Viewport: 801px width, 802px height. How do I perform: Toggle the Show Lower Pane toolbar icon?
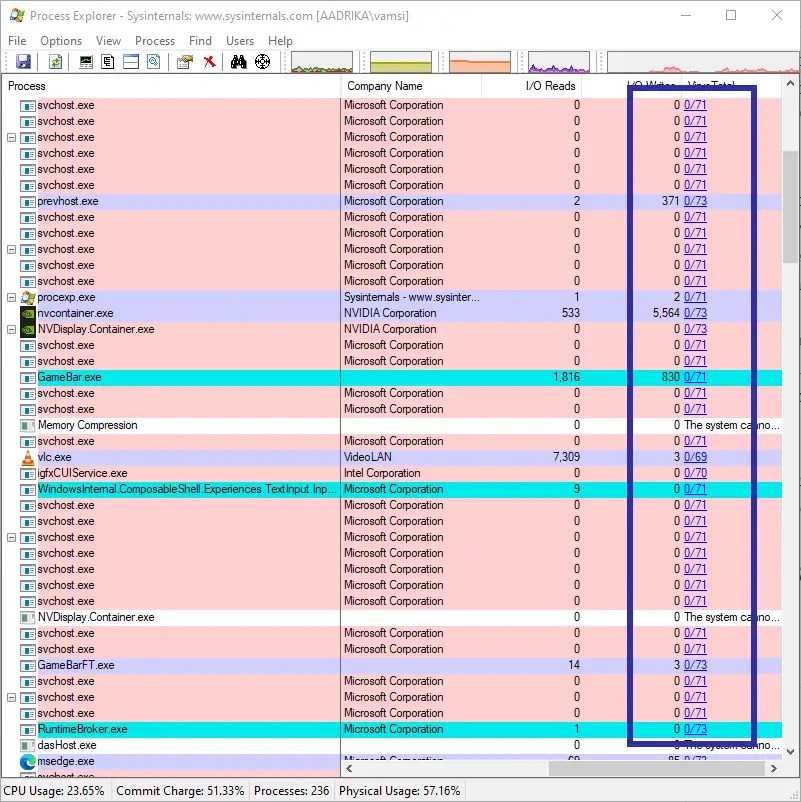pyautogui.click(x=131, y=62)
